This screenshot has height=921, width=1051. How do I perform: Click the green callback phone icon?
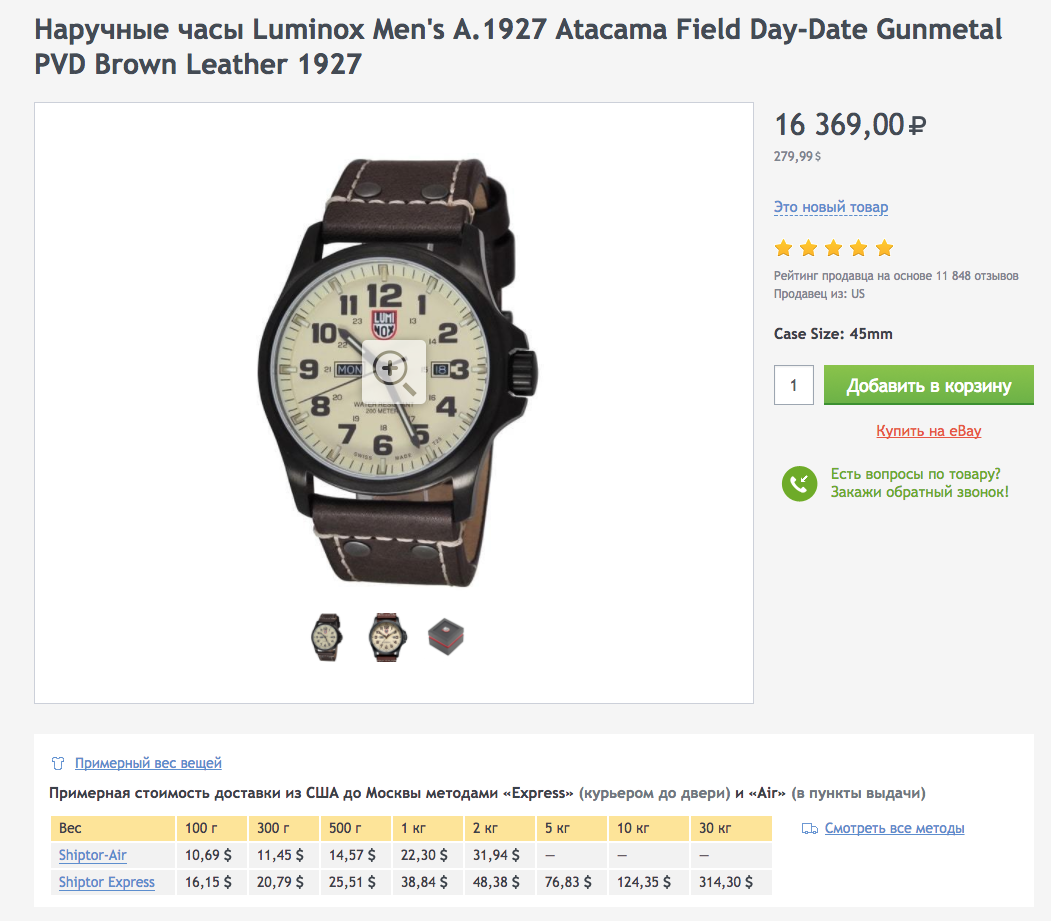coord(799,484)
